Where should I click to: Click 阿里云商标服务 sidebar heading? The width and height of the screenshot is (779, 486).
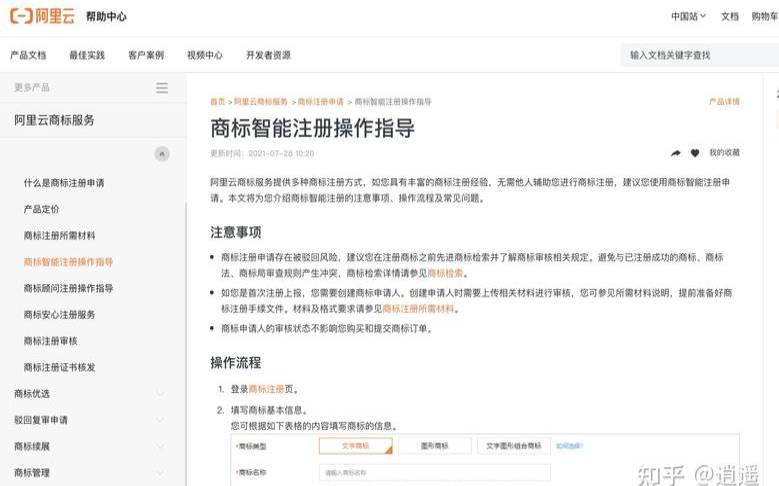(54, 120)
